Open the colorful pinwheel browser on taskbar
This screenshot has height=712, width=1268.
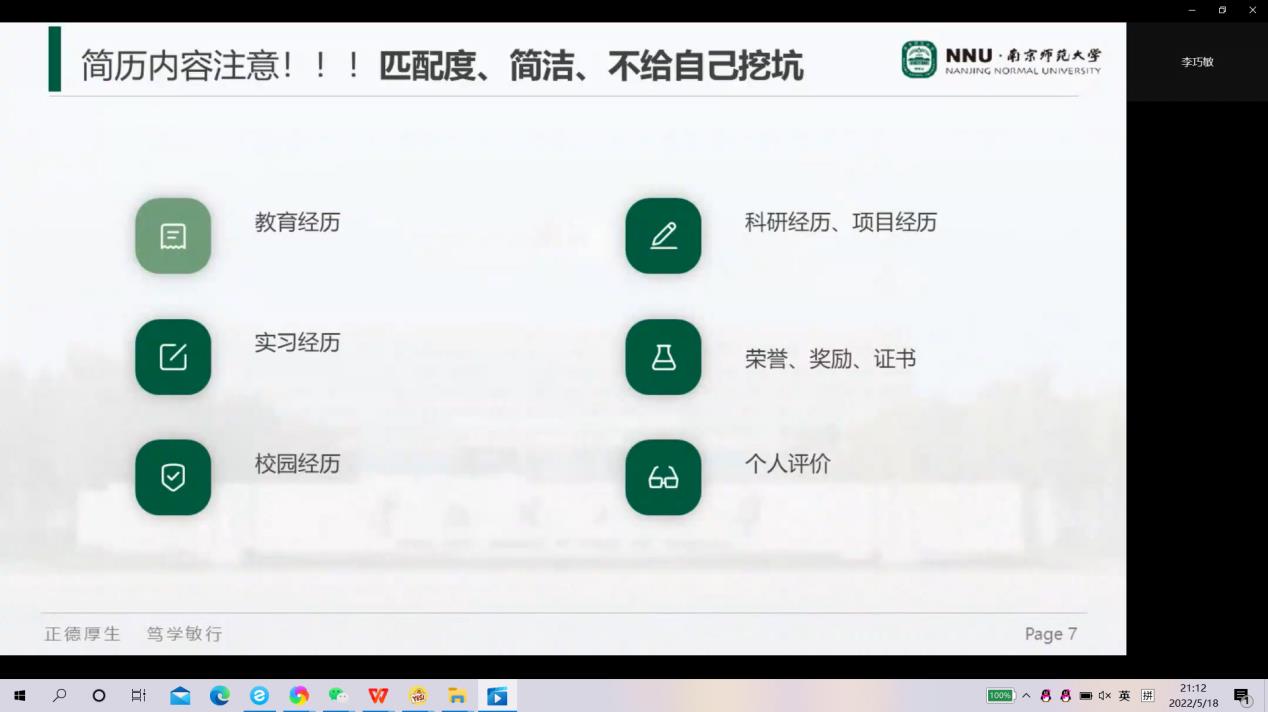click(x=299, y=696)
